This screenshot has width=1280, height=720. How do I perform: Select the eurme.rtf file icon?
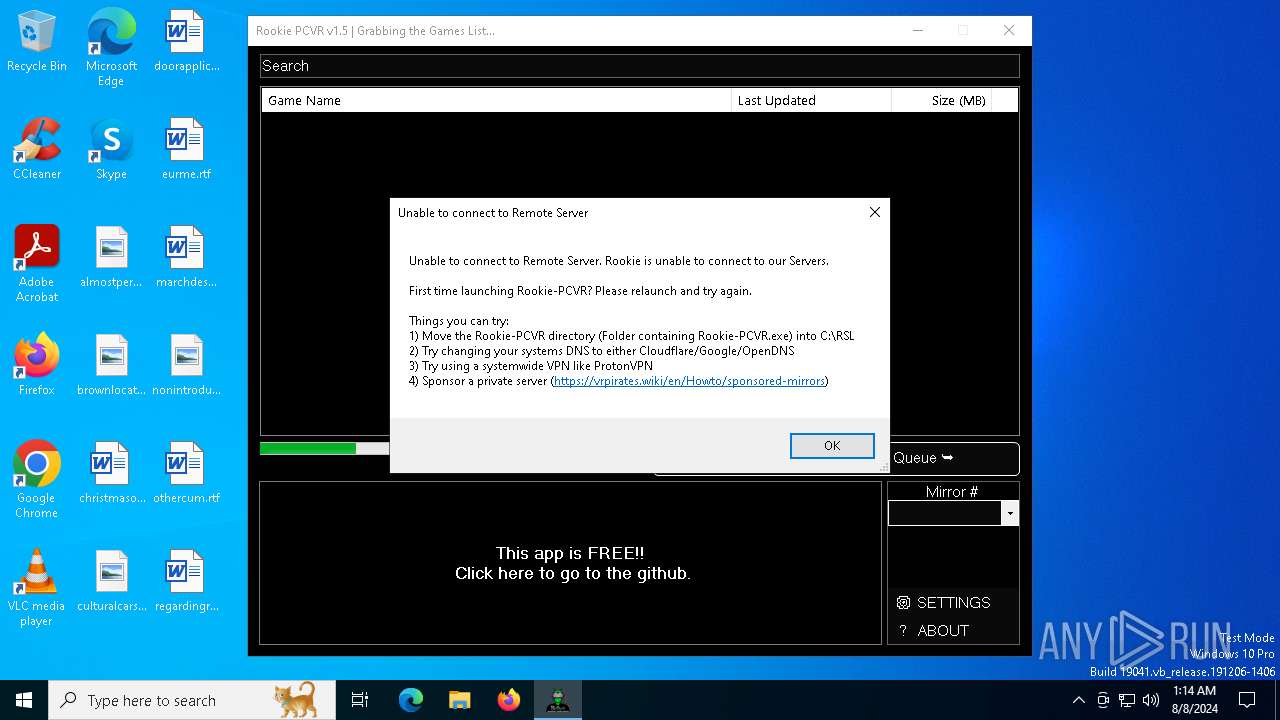point(186,150)
